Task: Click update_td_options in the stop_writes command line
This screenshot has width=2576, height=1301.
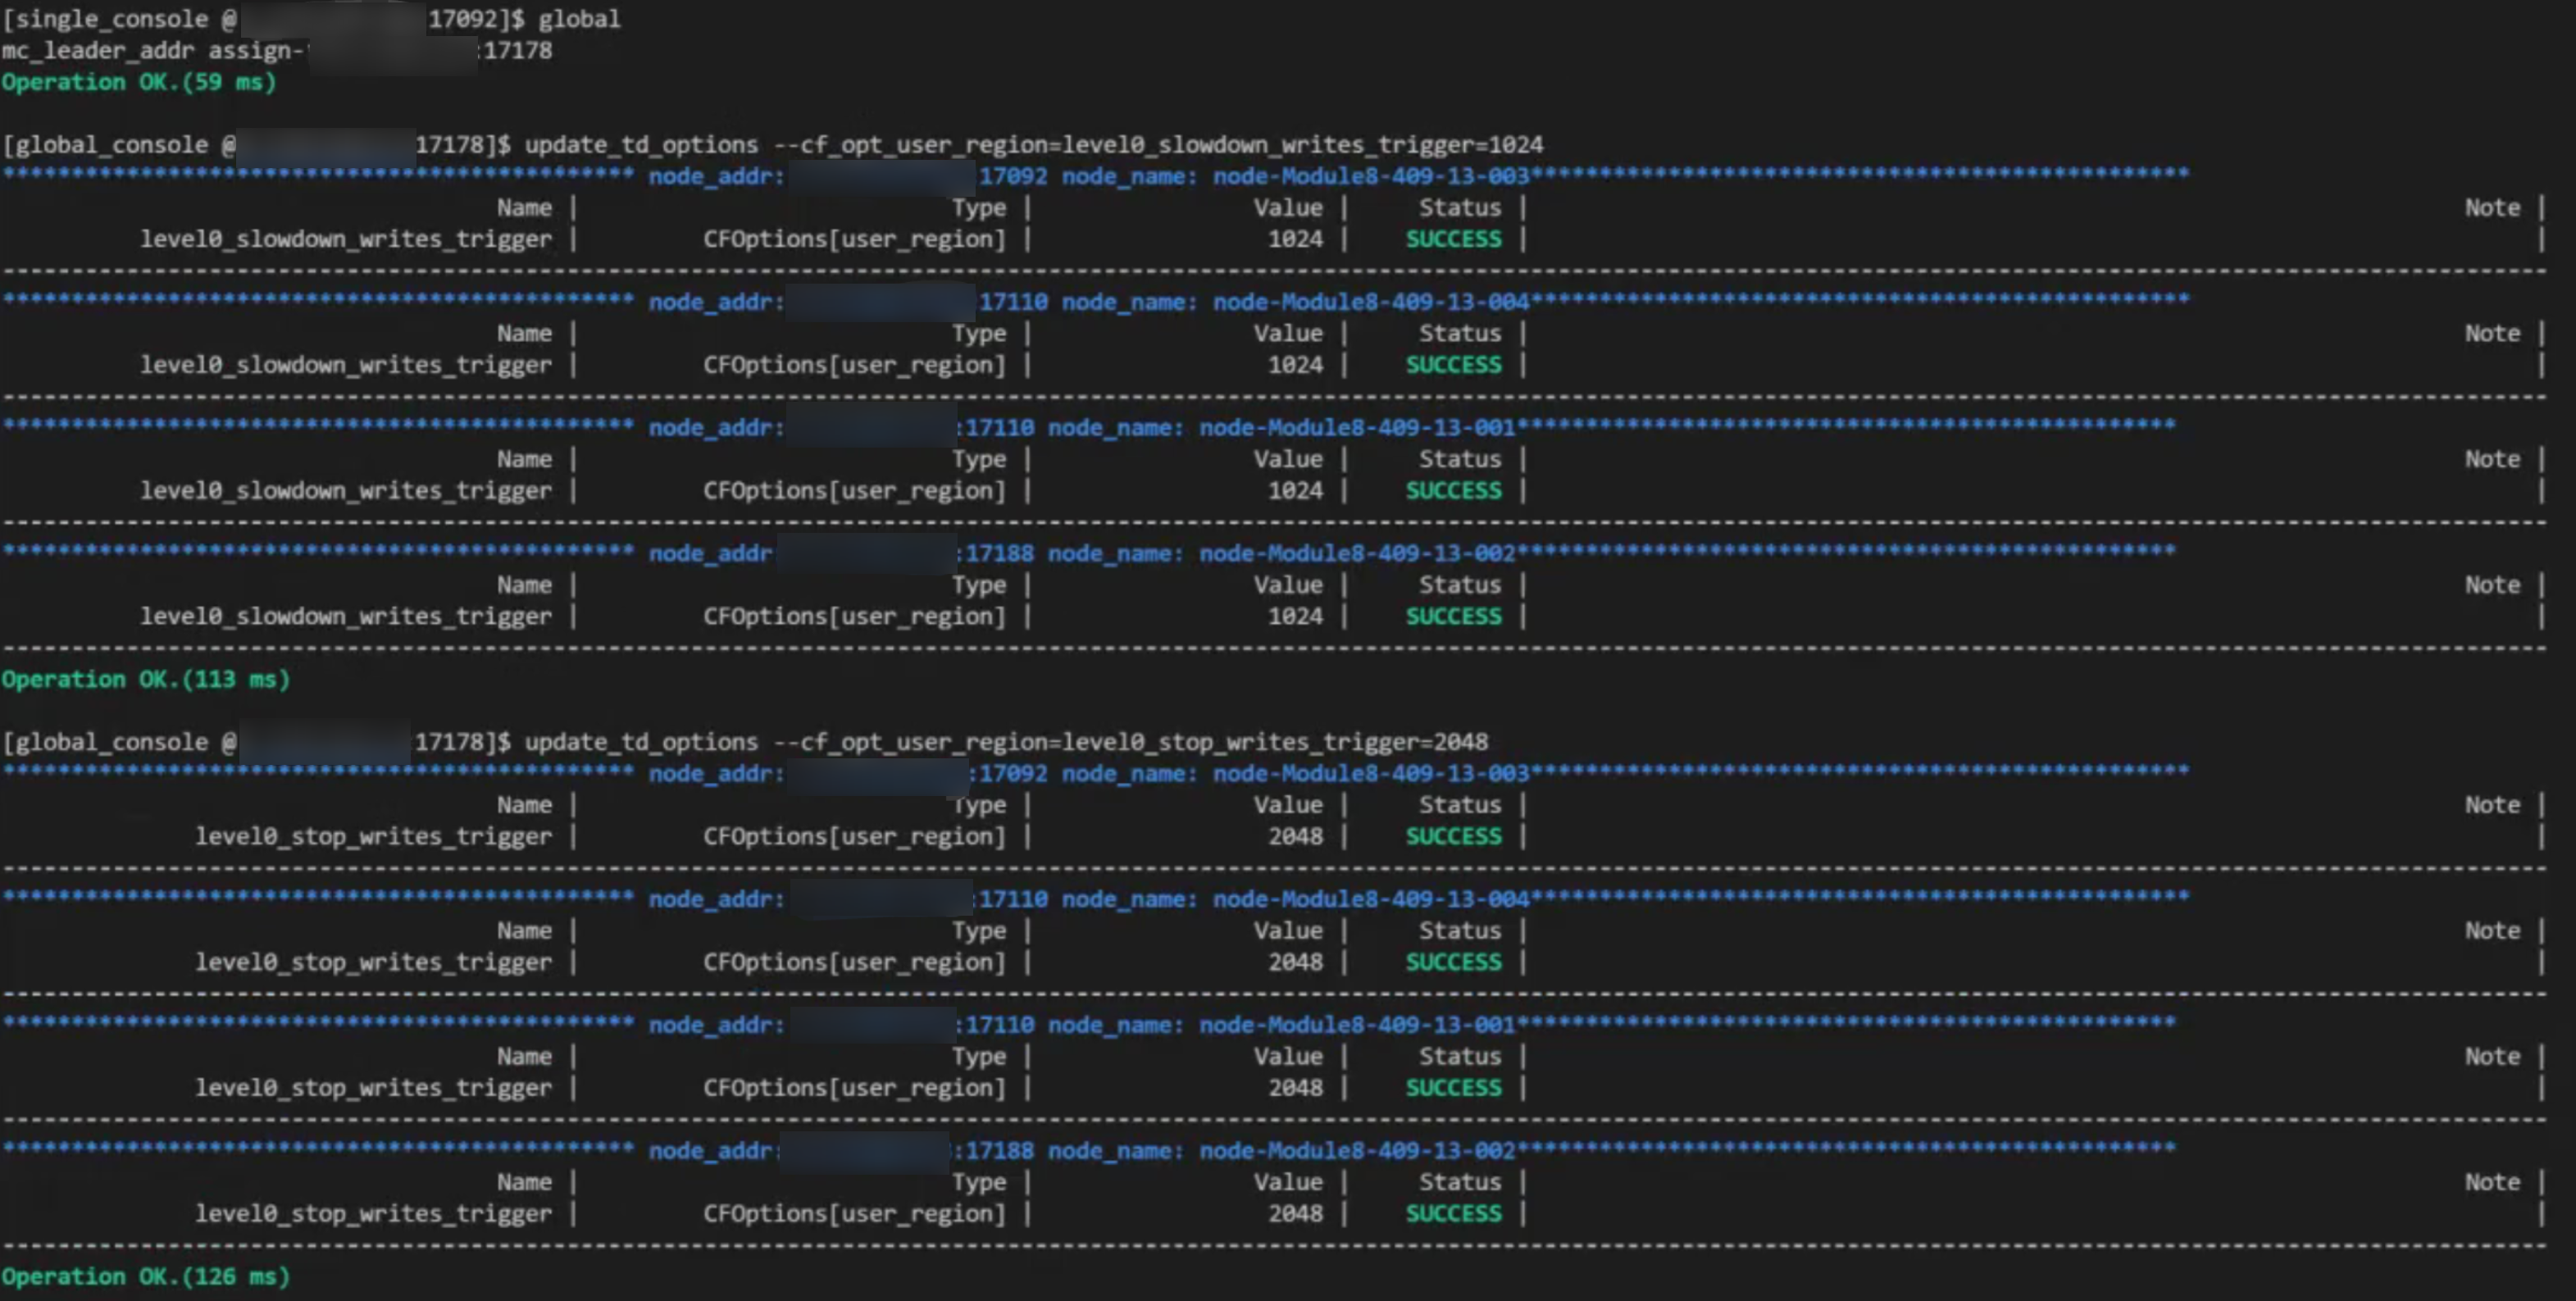Action: coord(641,742)
